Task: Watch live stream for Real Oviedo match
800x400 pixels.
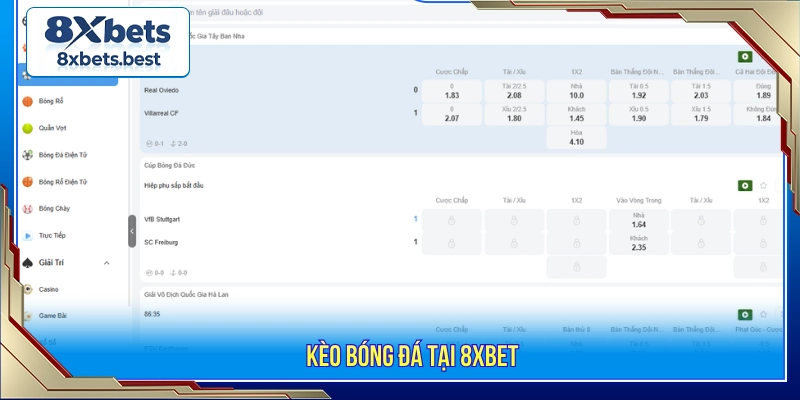Action: click(x=745, y=57)
